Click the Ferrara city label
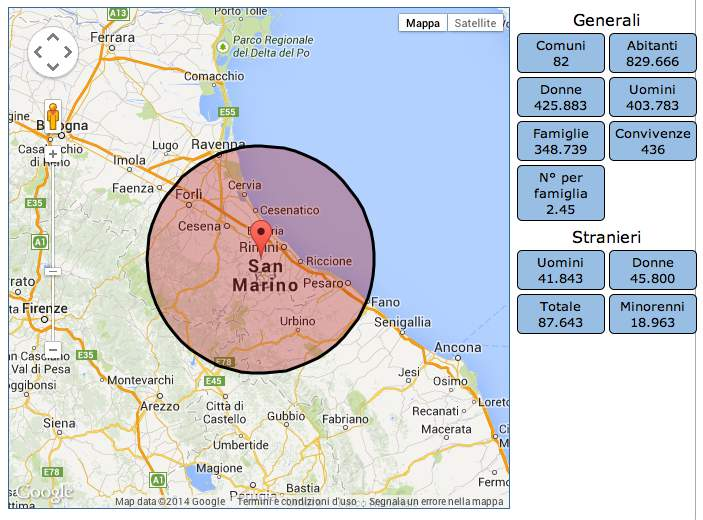703x520 pixels. (x=112, y=37)
